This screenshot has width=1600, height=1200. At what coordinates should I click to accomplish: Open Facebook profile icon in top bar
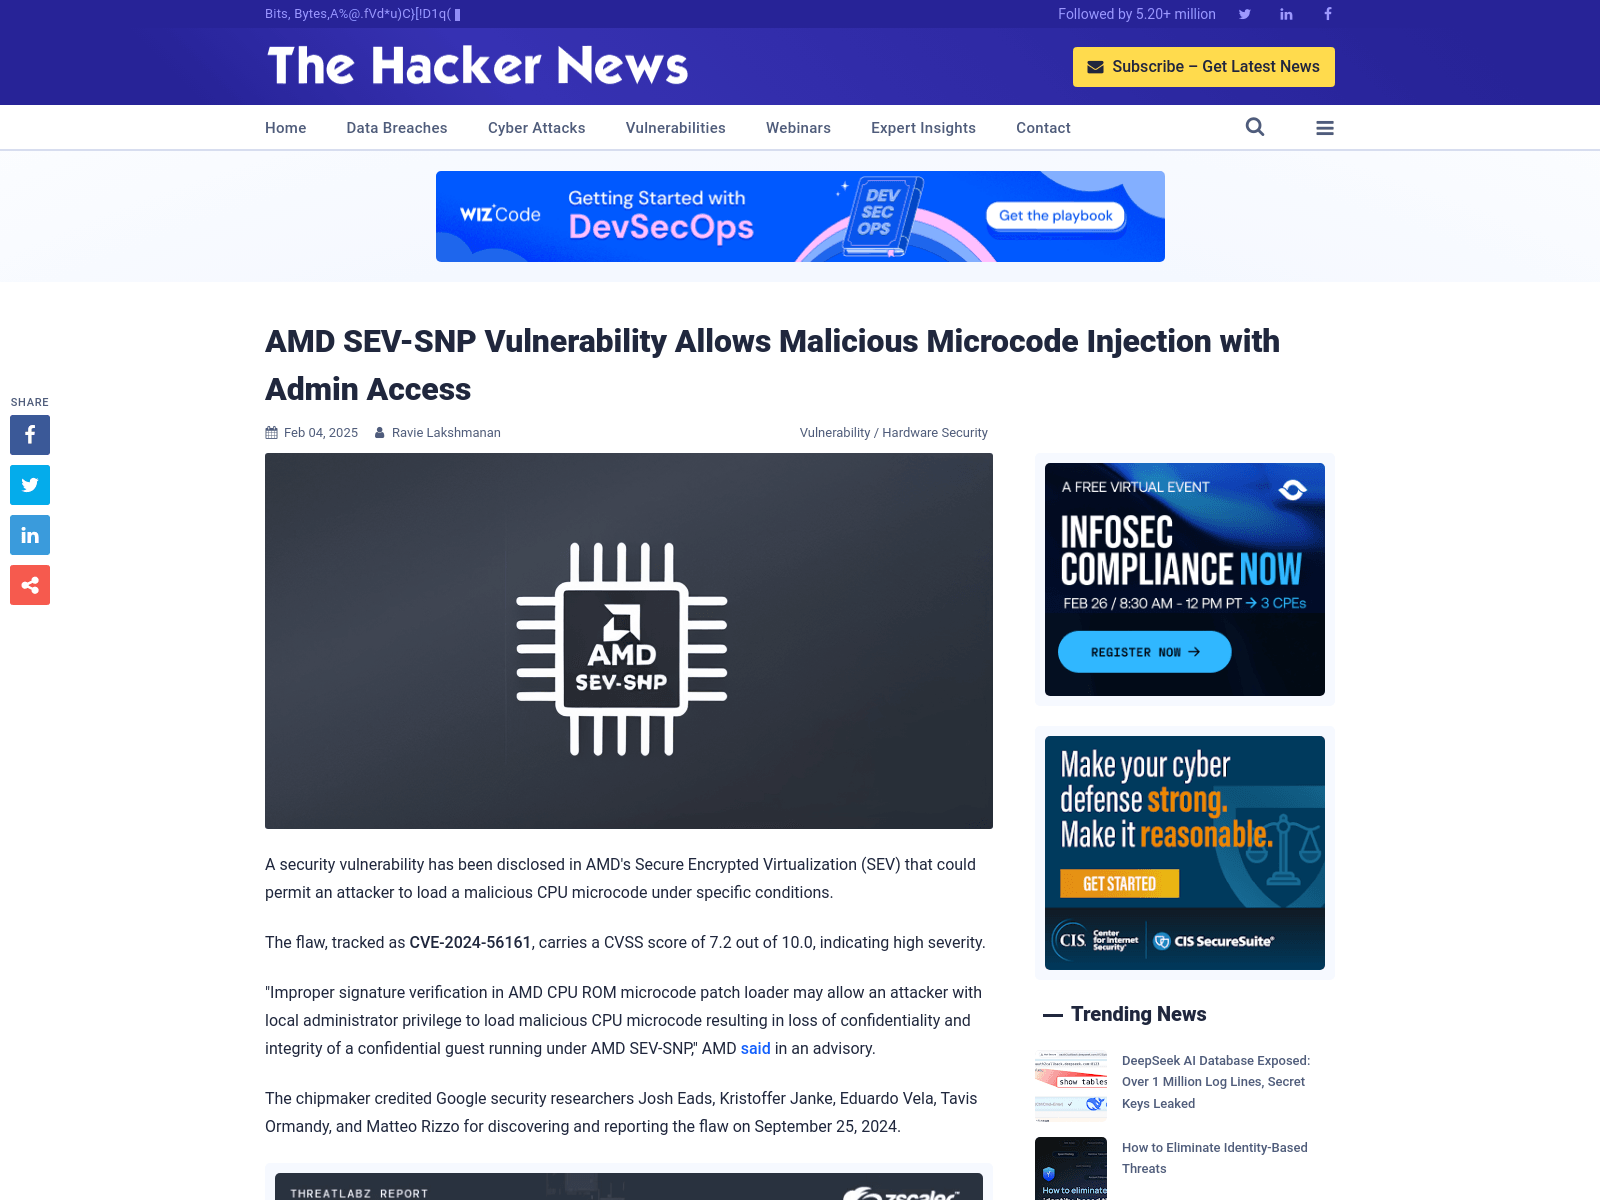1327,14
